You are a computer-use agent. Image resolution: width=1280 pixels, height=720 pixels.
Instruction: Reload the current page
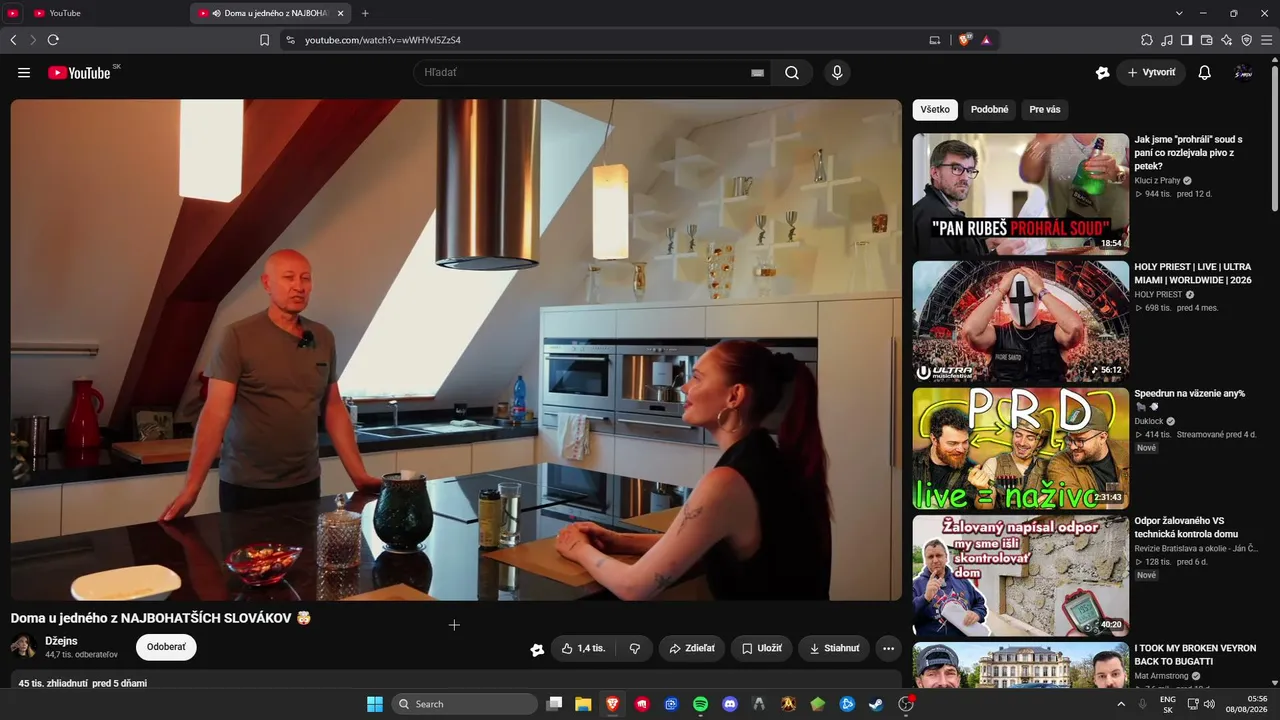(53, 40)
